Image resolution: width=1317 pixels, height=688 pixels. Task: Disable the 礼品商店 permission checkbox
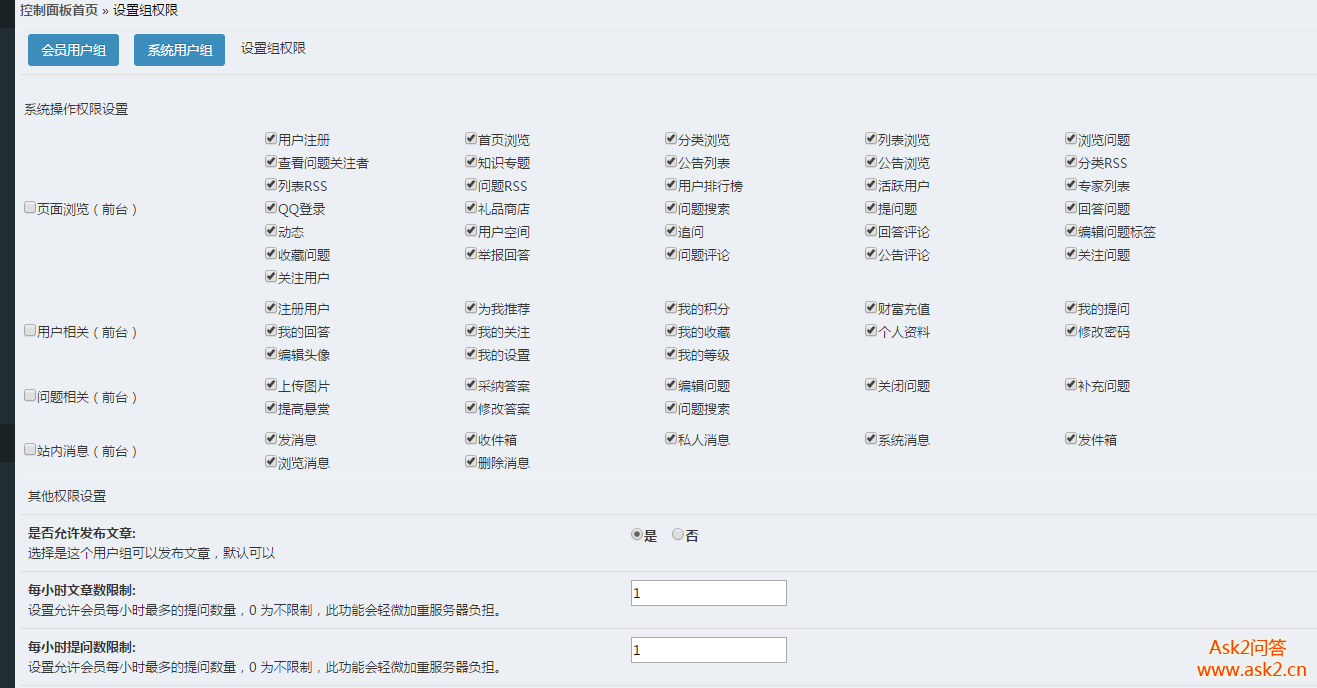(471, 208)
